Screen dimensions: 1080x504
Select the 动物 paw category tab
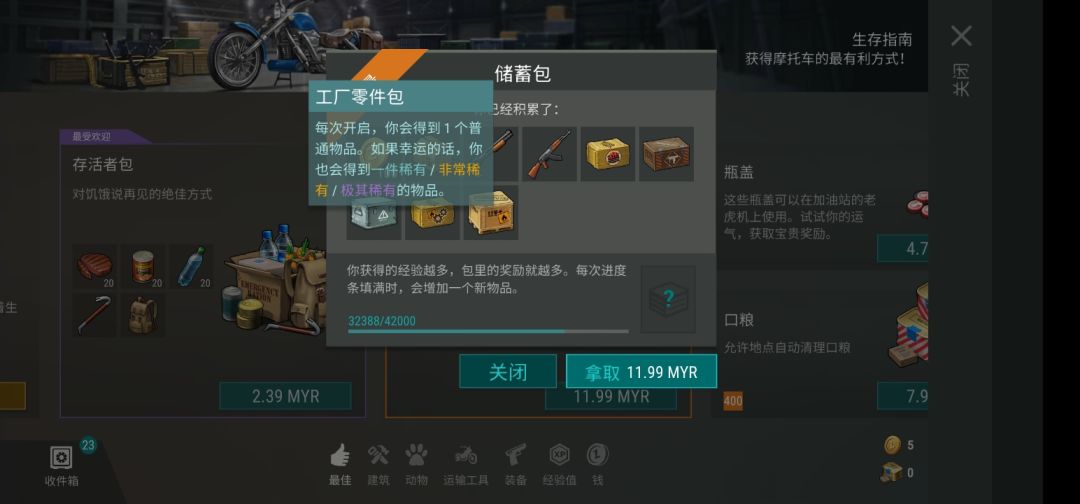(x=416, y=465)
